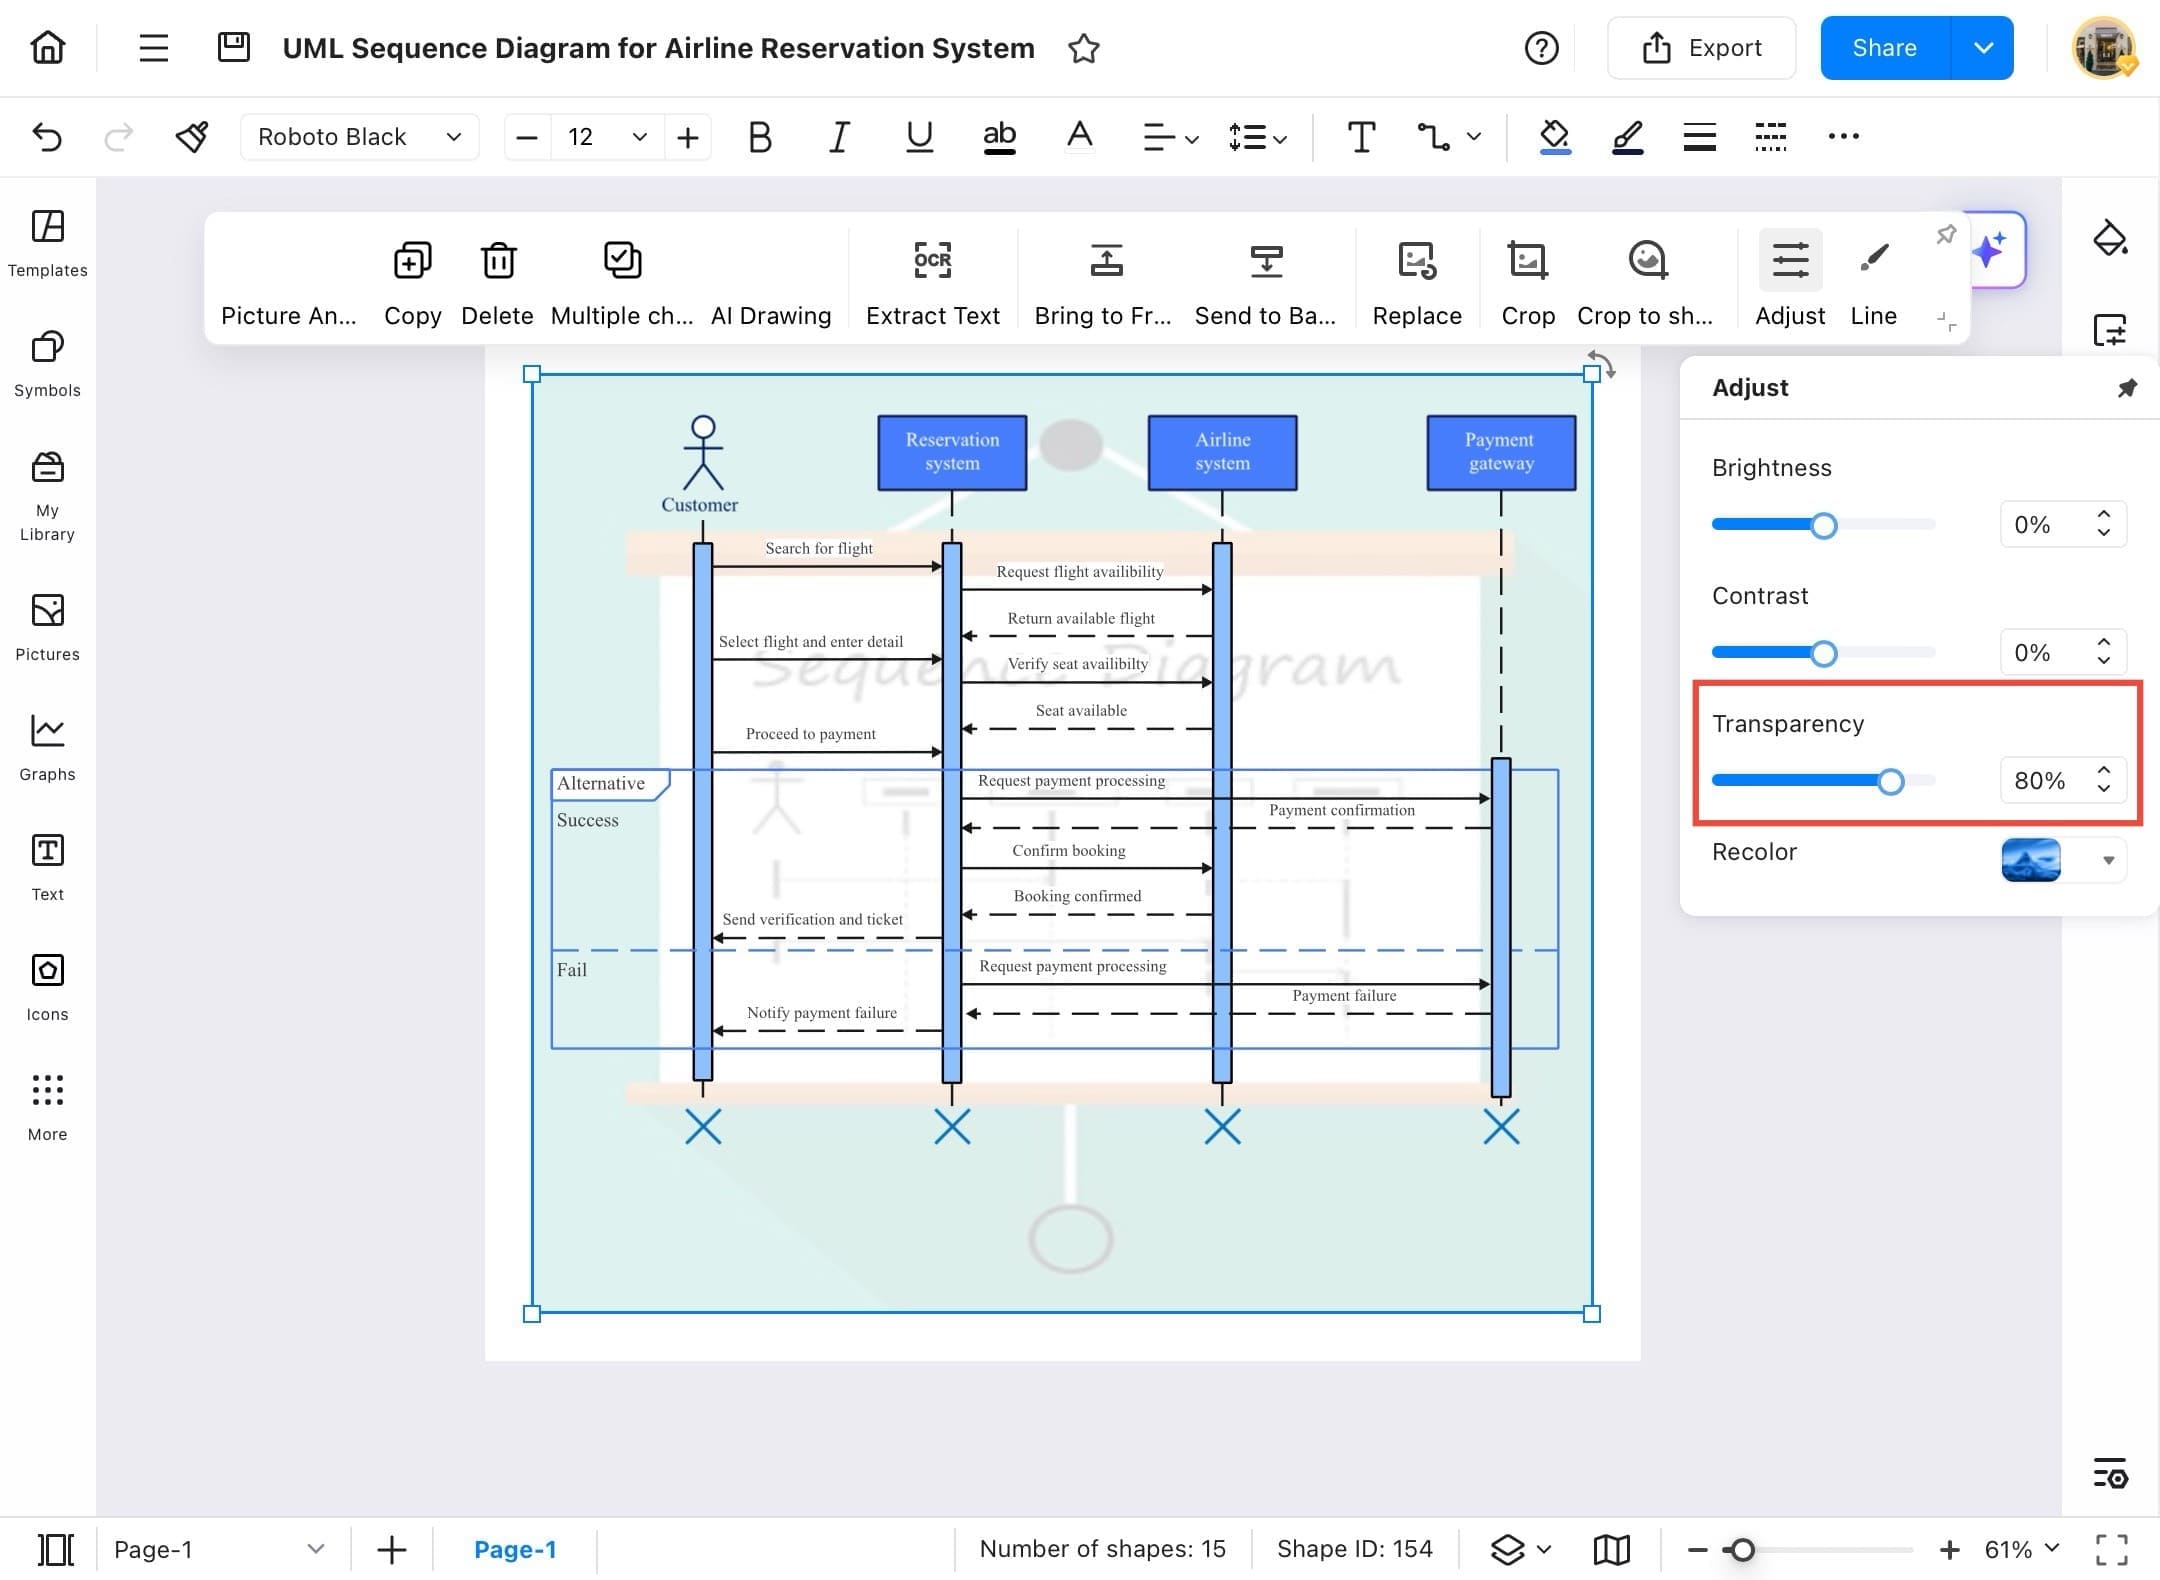Open the Symbols panel
Image resolution: width=2160 pixels, height=1580 pixels.
coord(46,365)
